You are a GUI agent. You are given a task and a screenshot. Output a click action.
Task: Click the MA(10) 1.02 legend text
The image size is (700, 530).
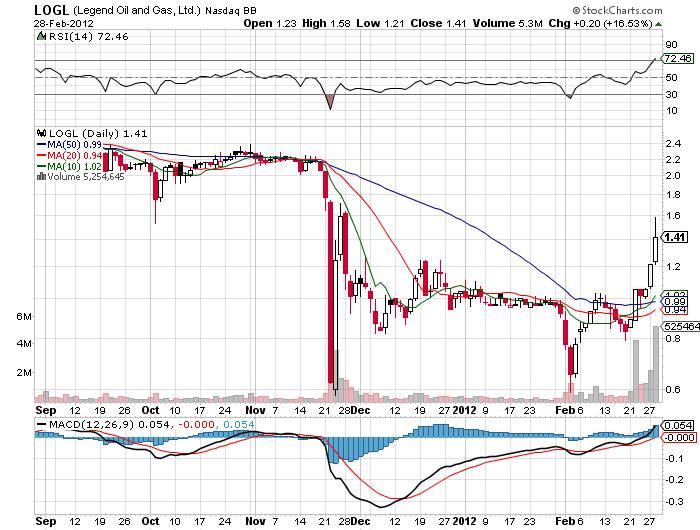coord(75,167)
